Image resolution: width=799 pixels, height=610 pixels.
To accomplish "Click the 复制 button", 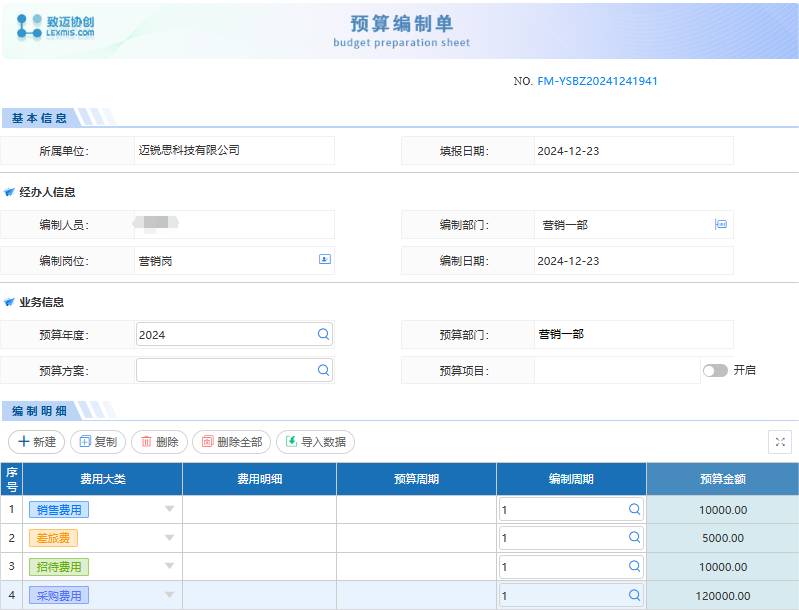I will (x=98, y=442).
